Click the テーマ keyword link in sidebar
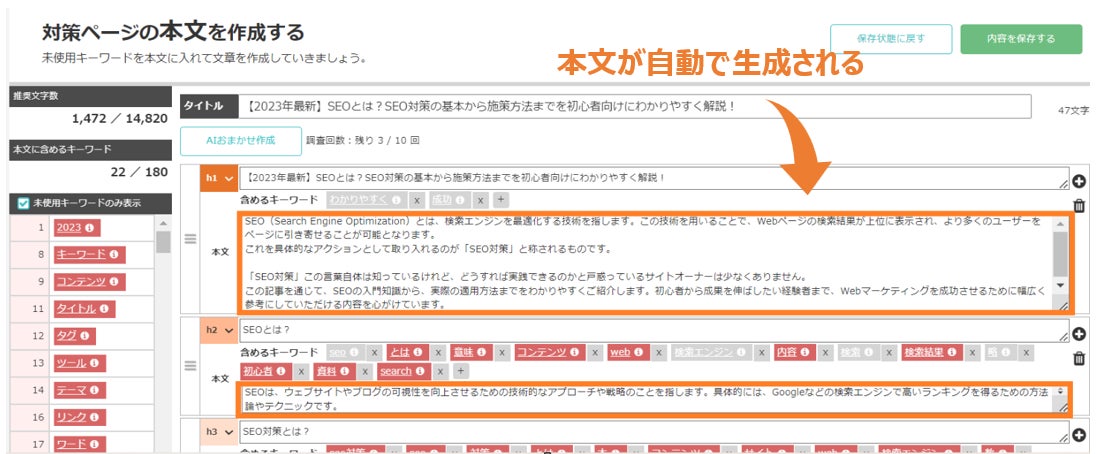1096x454 pixels. pyautogui.click(x=71, y=390)
